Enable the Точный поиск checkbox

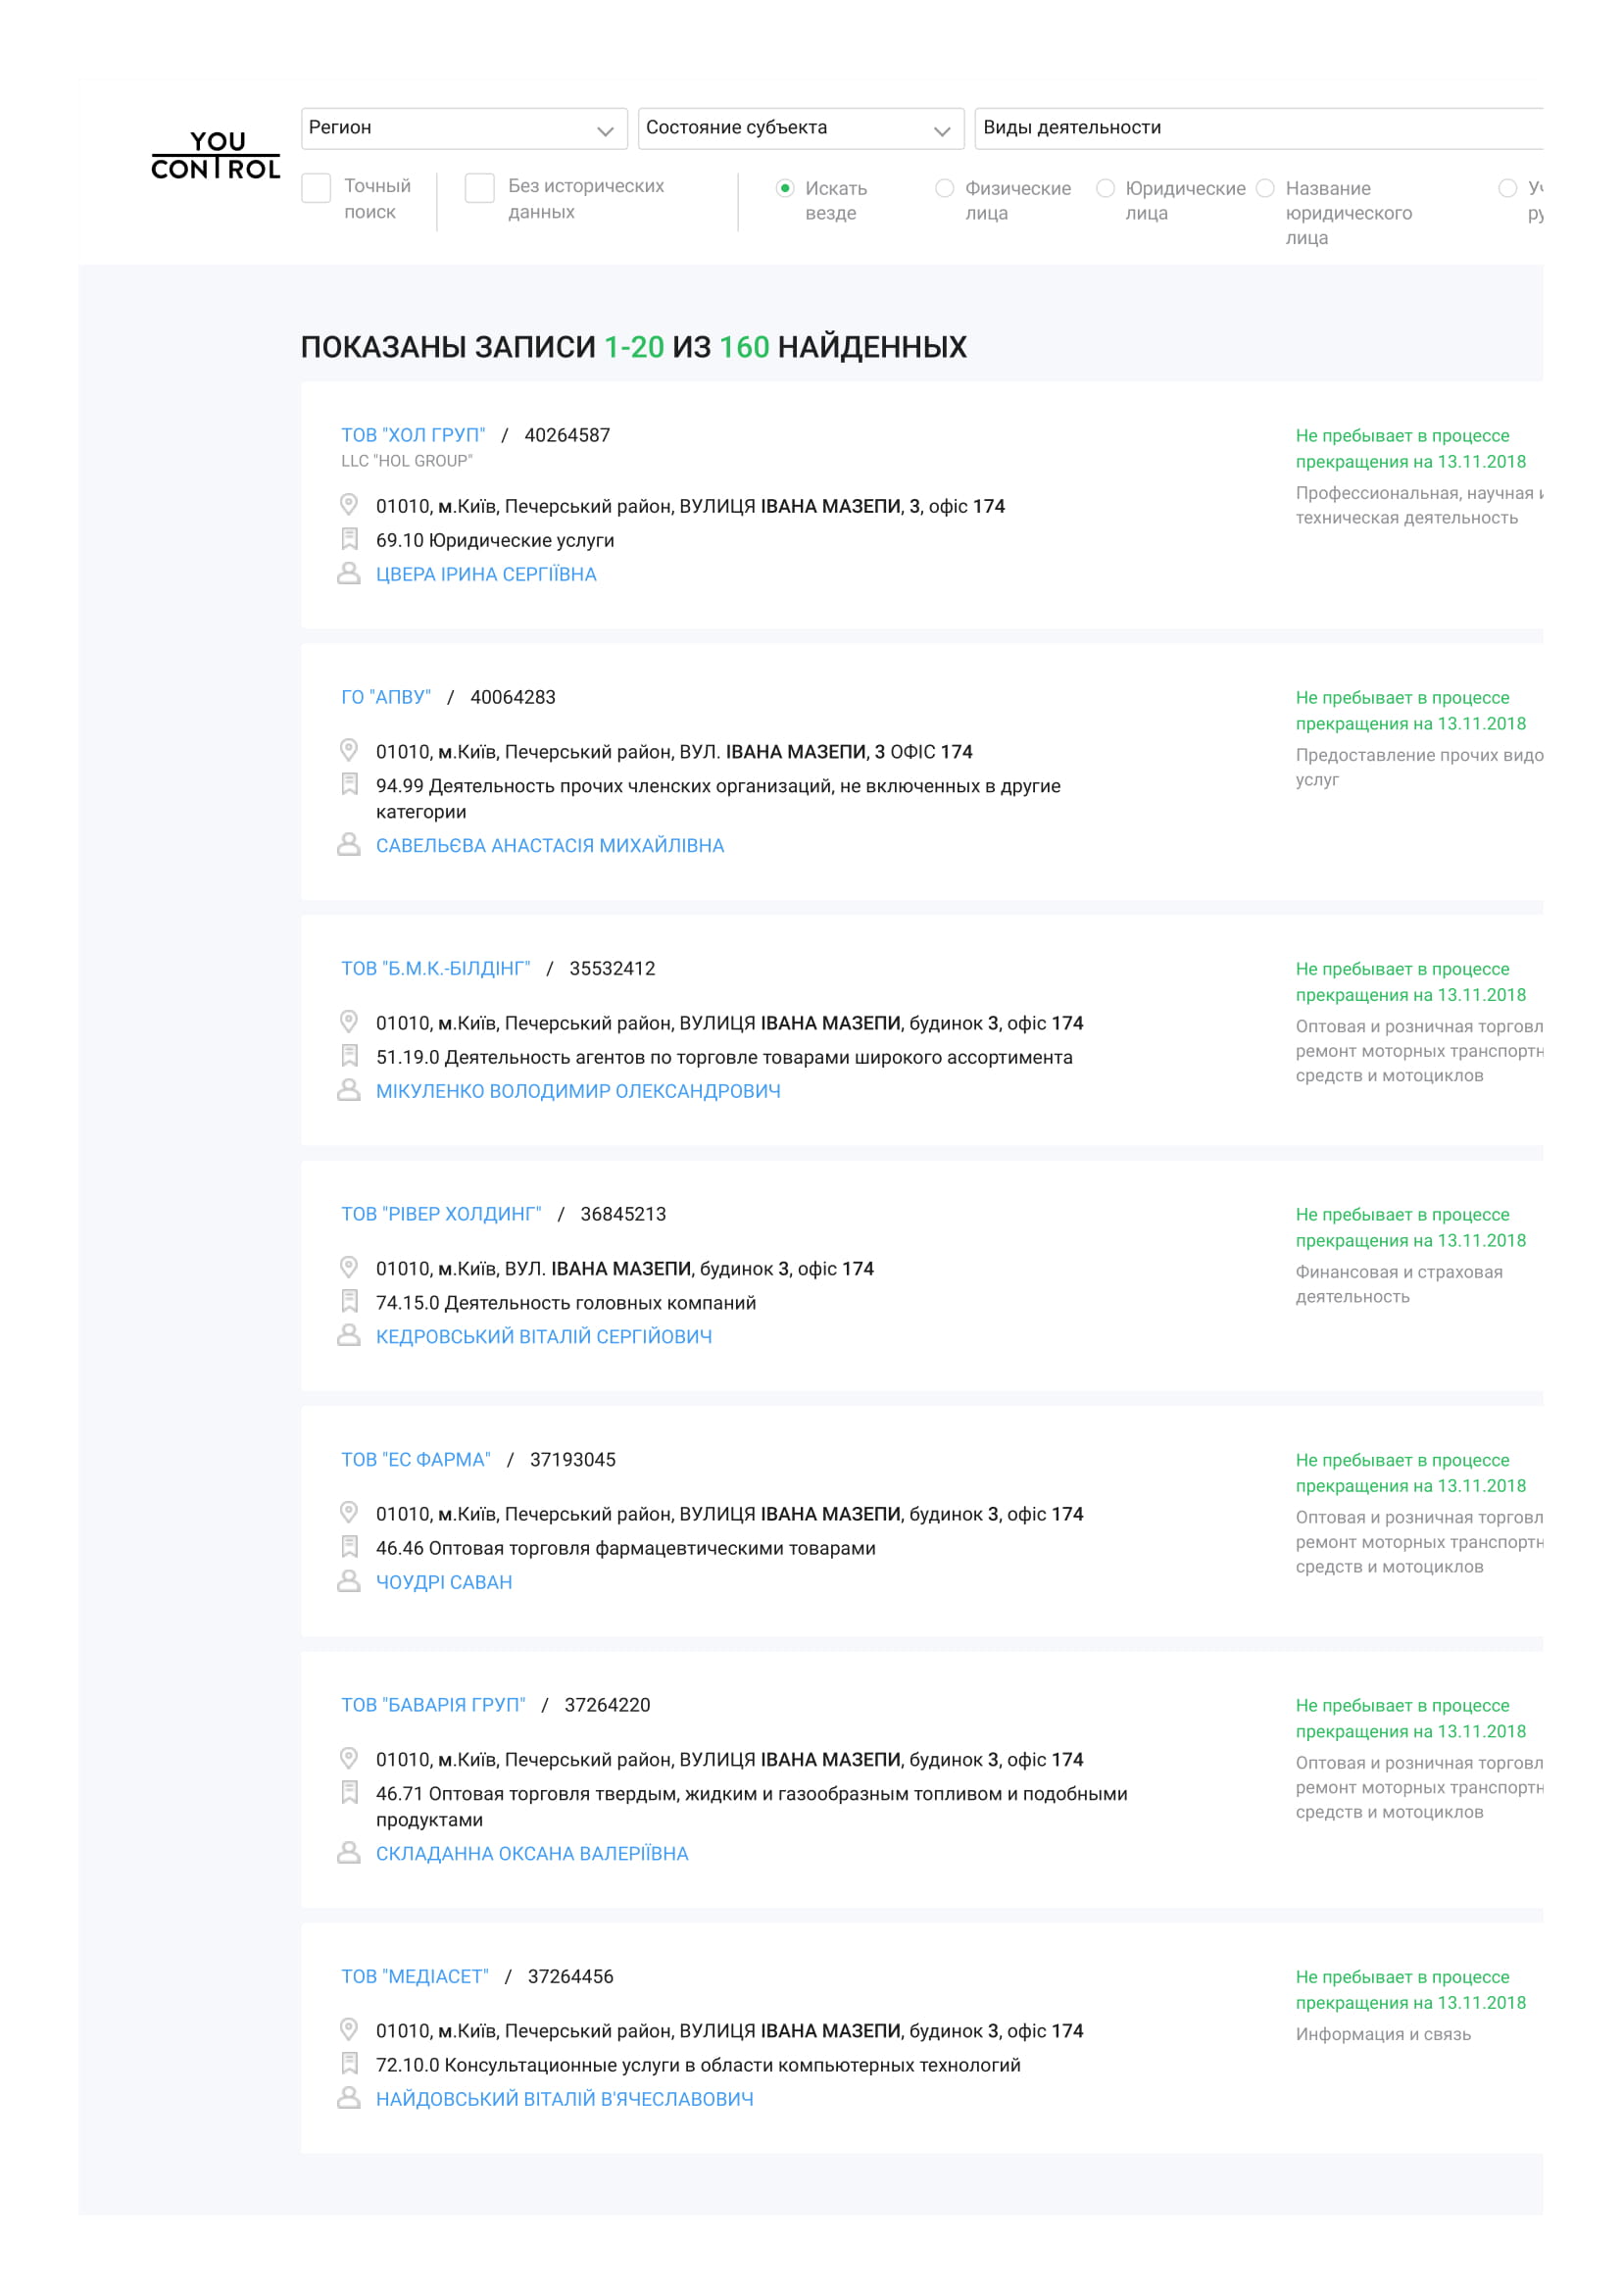[316, 188]
